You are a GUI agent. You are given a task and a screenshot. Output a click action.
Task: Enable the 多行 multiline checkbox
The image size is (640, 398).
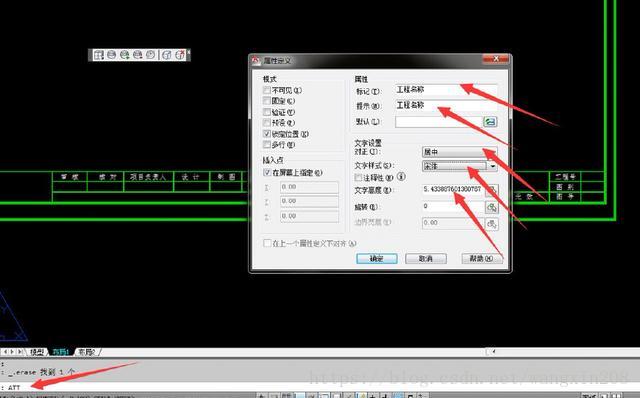point(267,145)
